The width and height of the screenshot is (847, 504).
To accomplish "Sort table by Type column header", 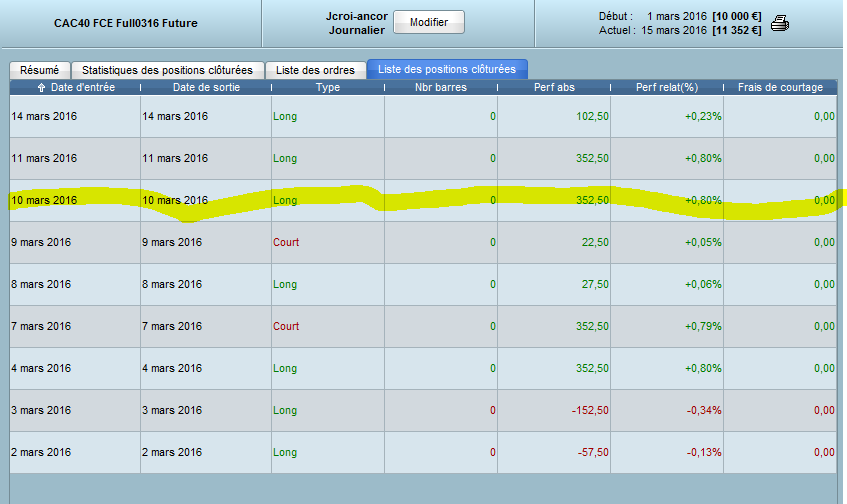I will [x=328, y=88].
